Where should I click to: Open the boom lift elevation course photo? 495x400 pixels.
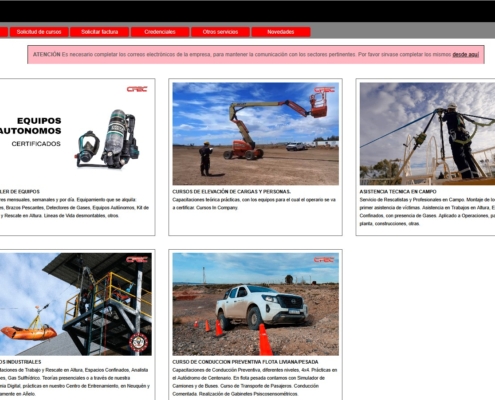[x=255, y=134]
